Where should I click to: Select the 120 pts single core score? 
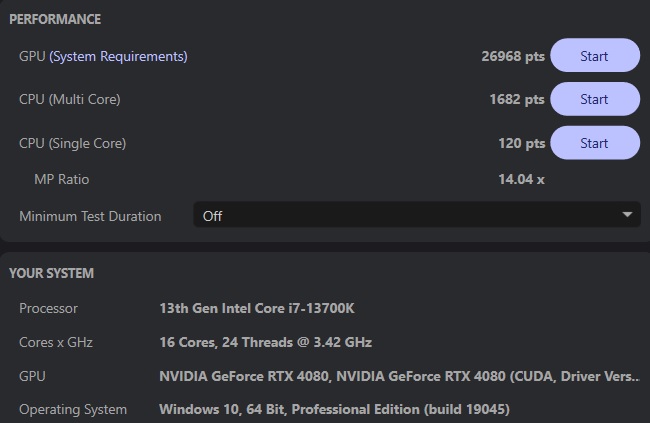click(521, 143)
